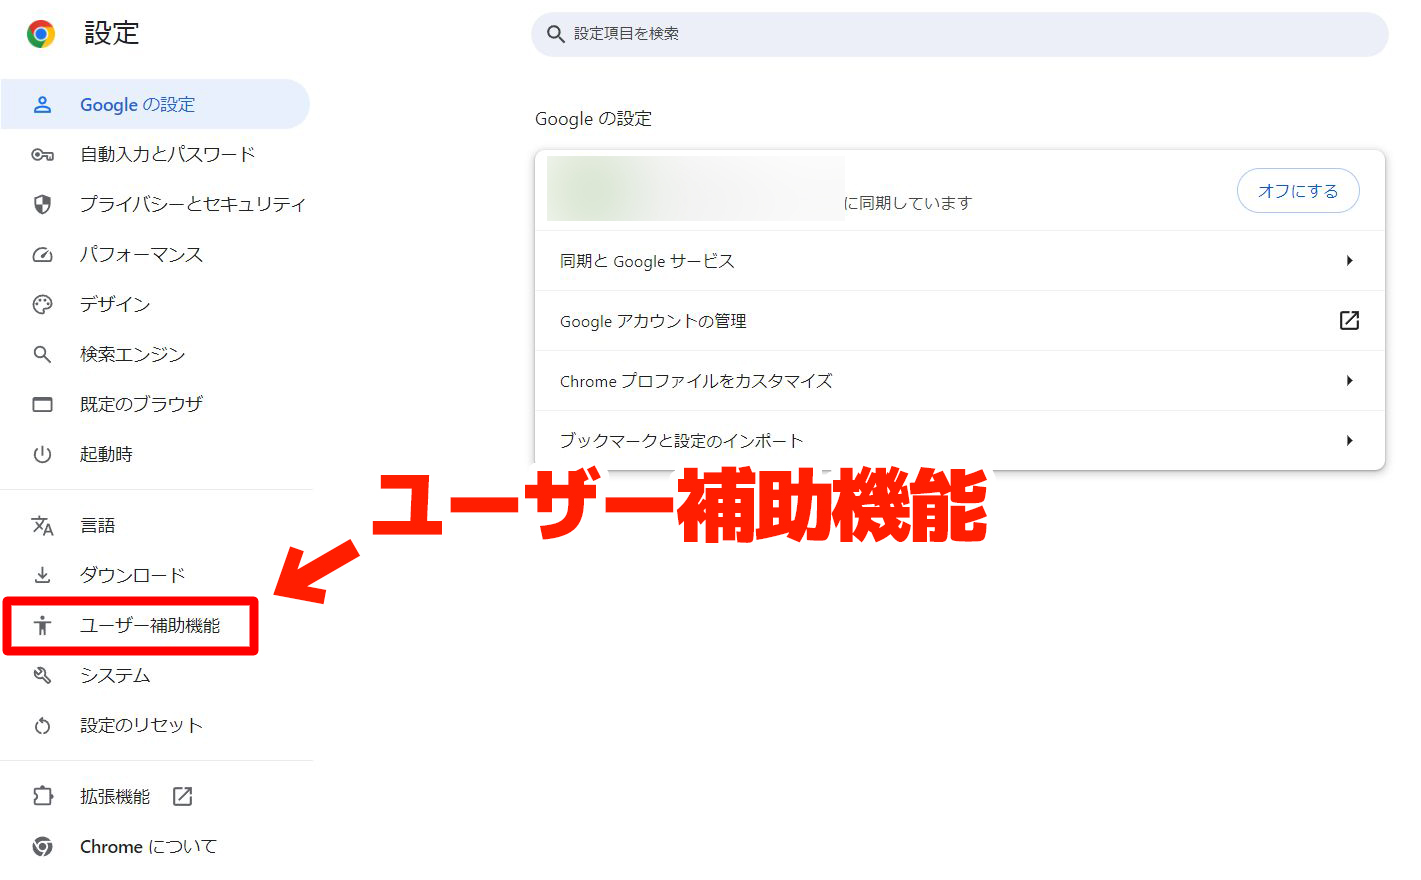This screenshot has width=1421, height=880.
Task: Select パフォーマンス in the sidebar
Action: tap(155, 254)
